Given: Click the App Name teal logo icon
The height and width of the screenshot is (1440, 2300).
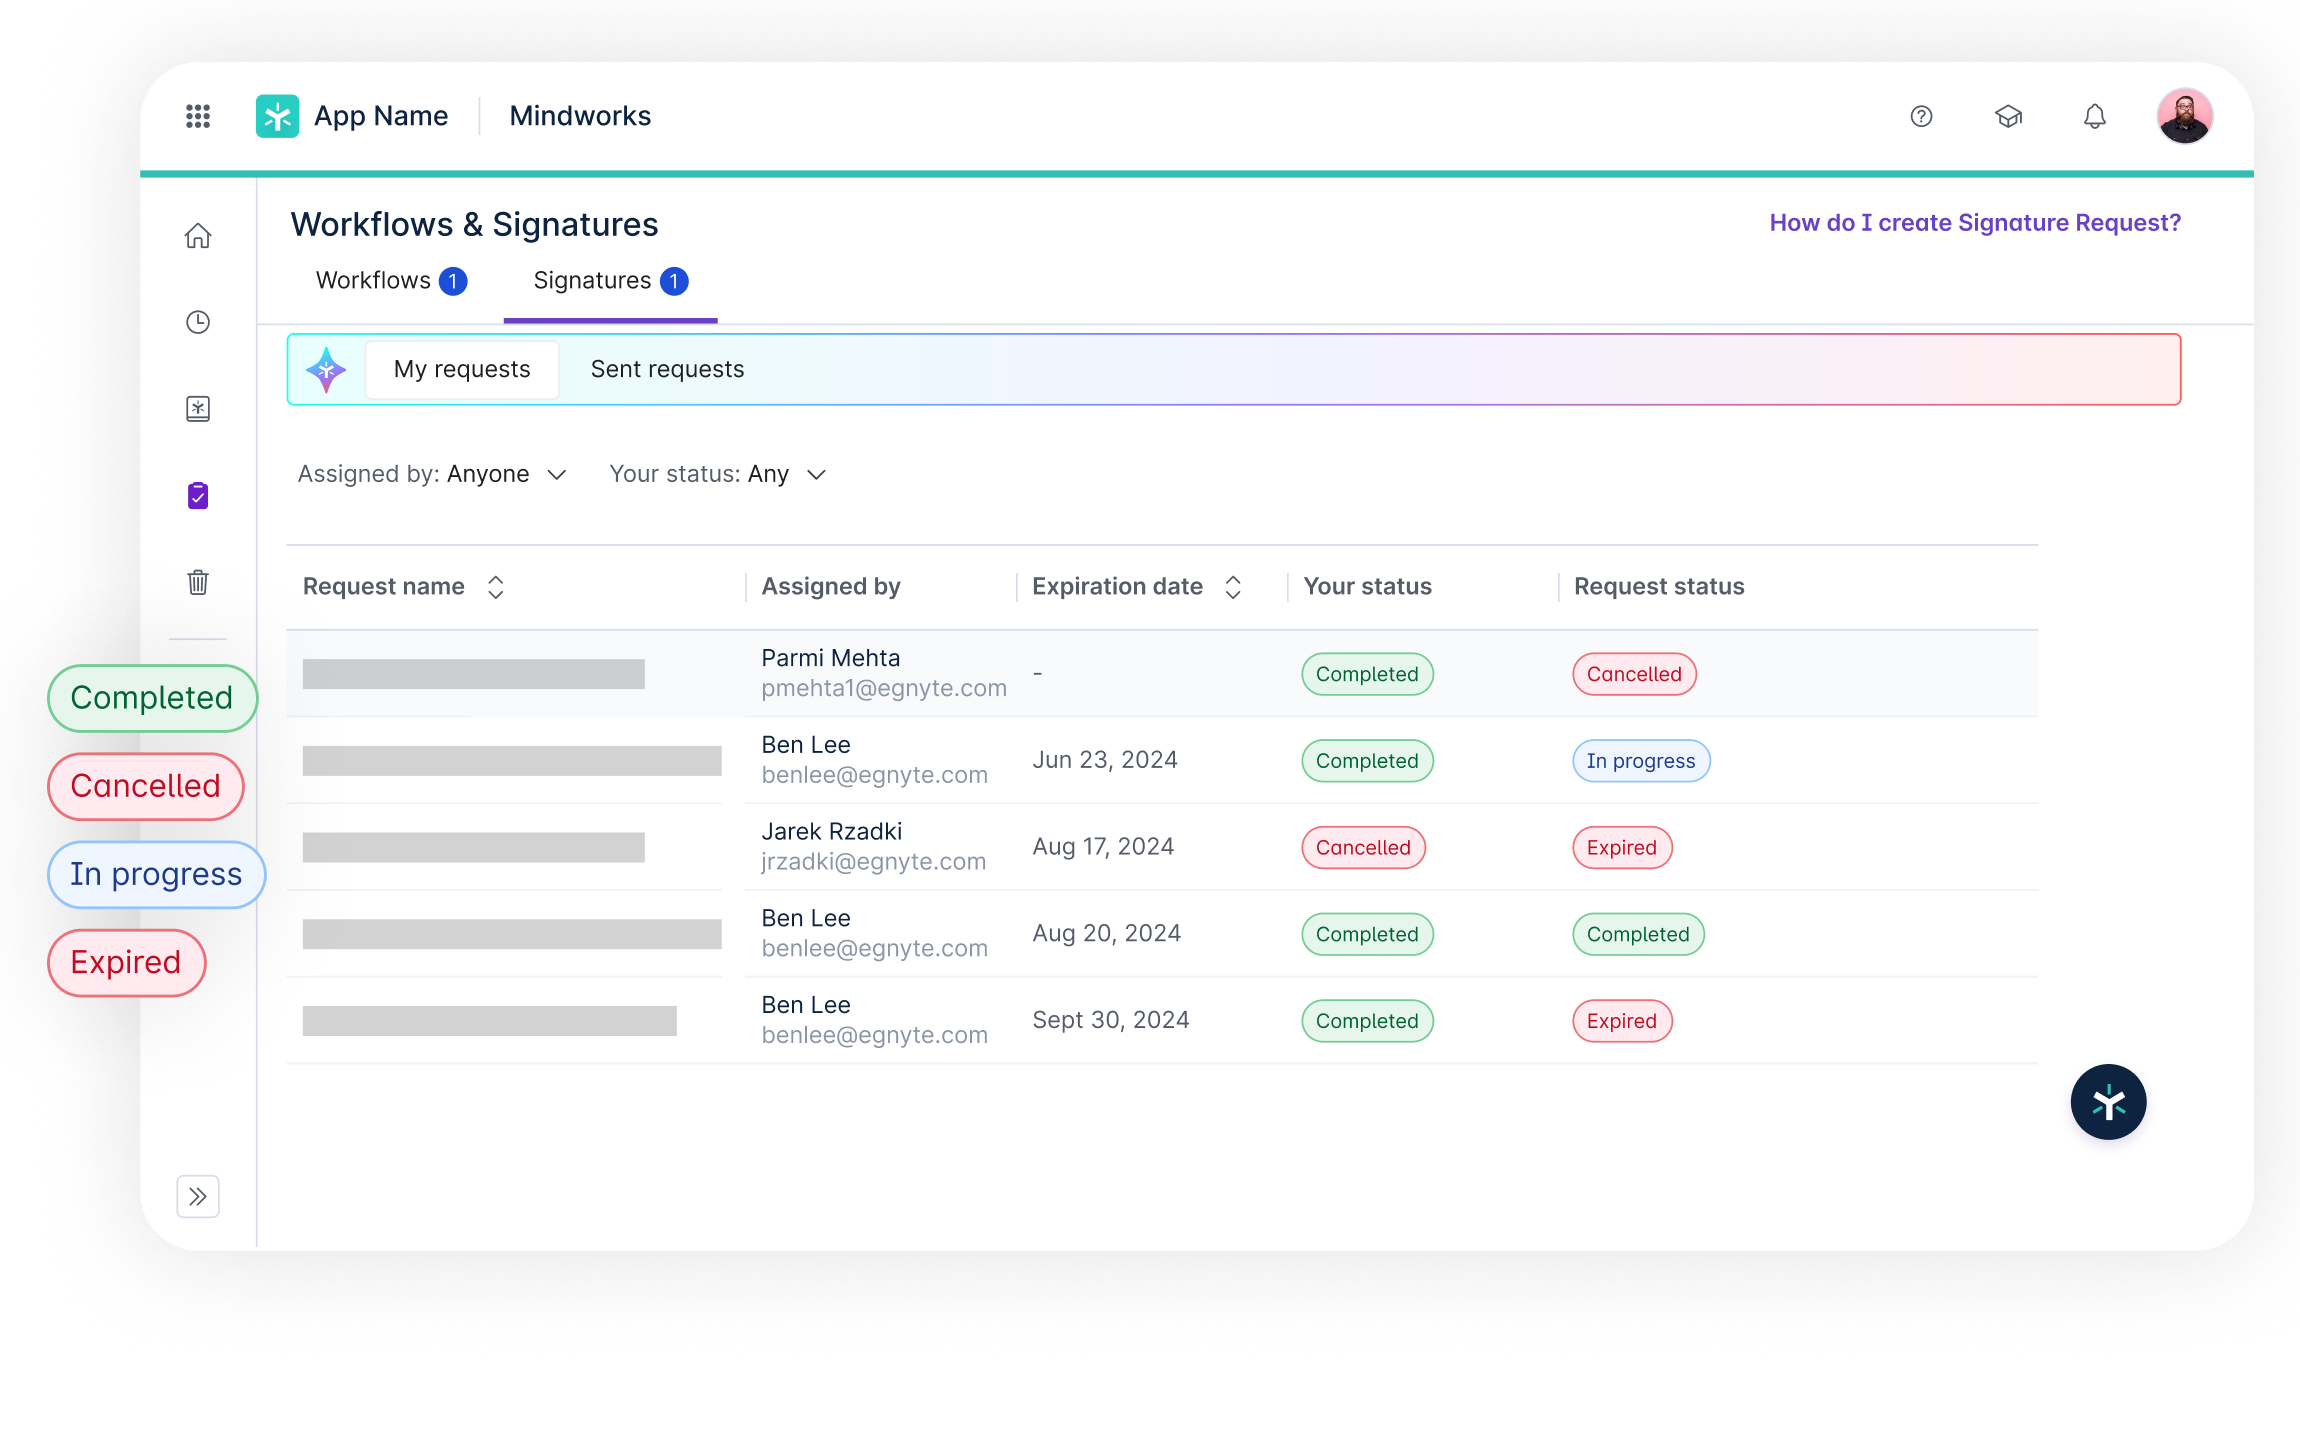Looking at the screenshot, I should pos(277,116).
